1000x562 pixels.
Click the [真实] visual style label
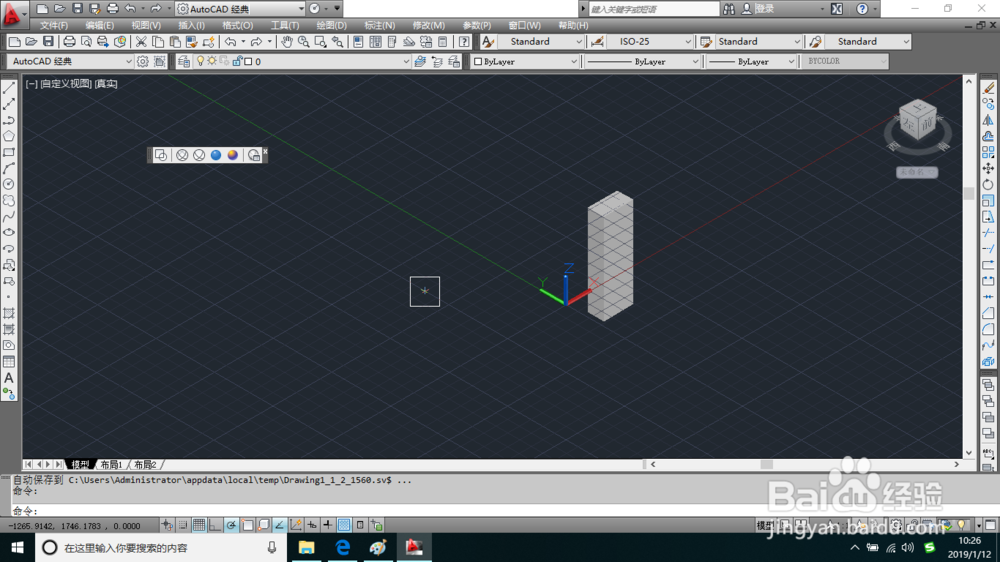[106, 84]
